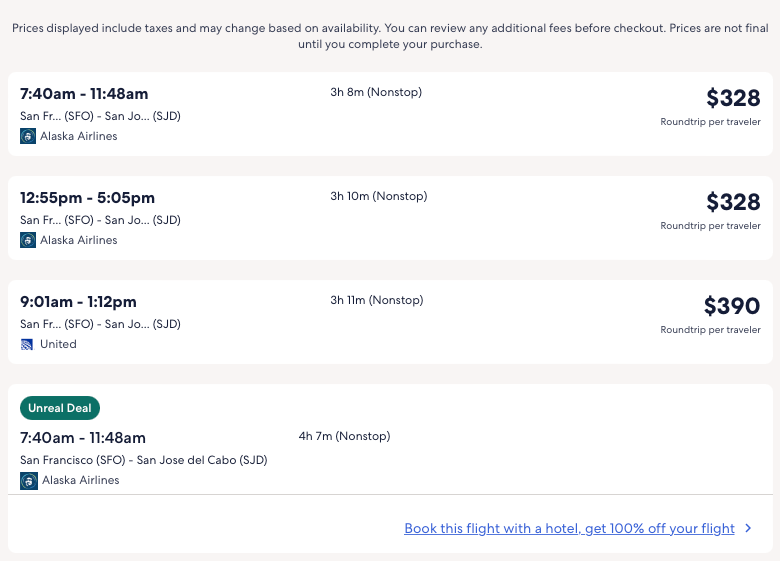Screen dimensions: 780x561
Task: Click Alaska Airlines logo on 12:55pm flight
Action: click(28, 240)
